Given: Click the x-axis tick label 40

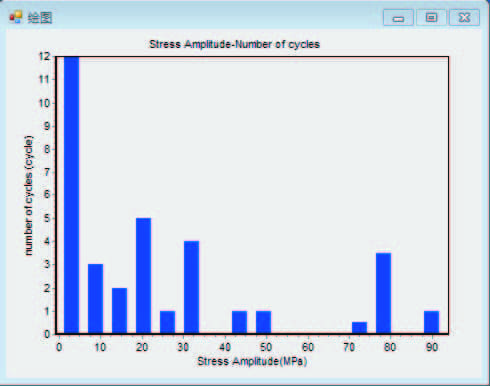Looking at the screenshot, I should 225,347.
